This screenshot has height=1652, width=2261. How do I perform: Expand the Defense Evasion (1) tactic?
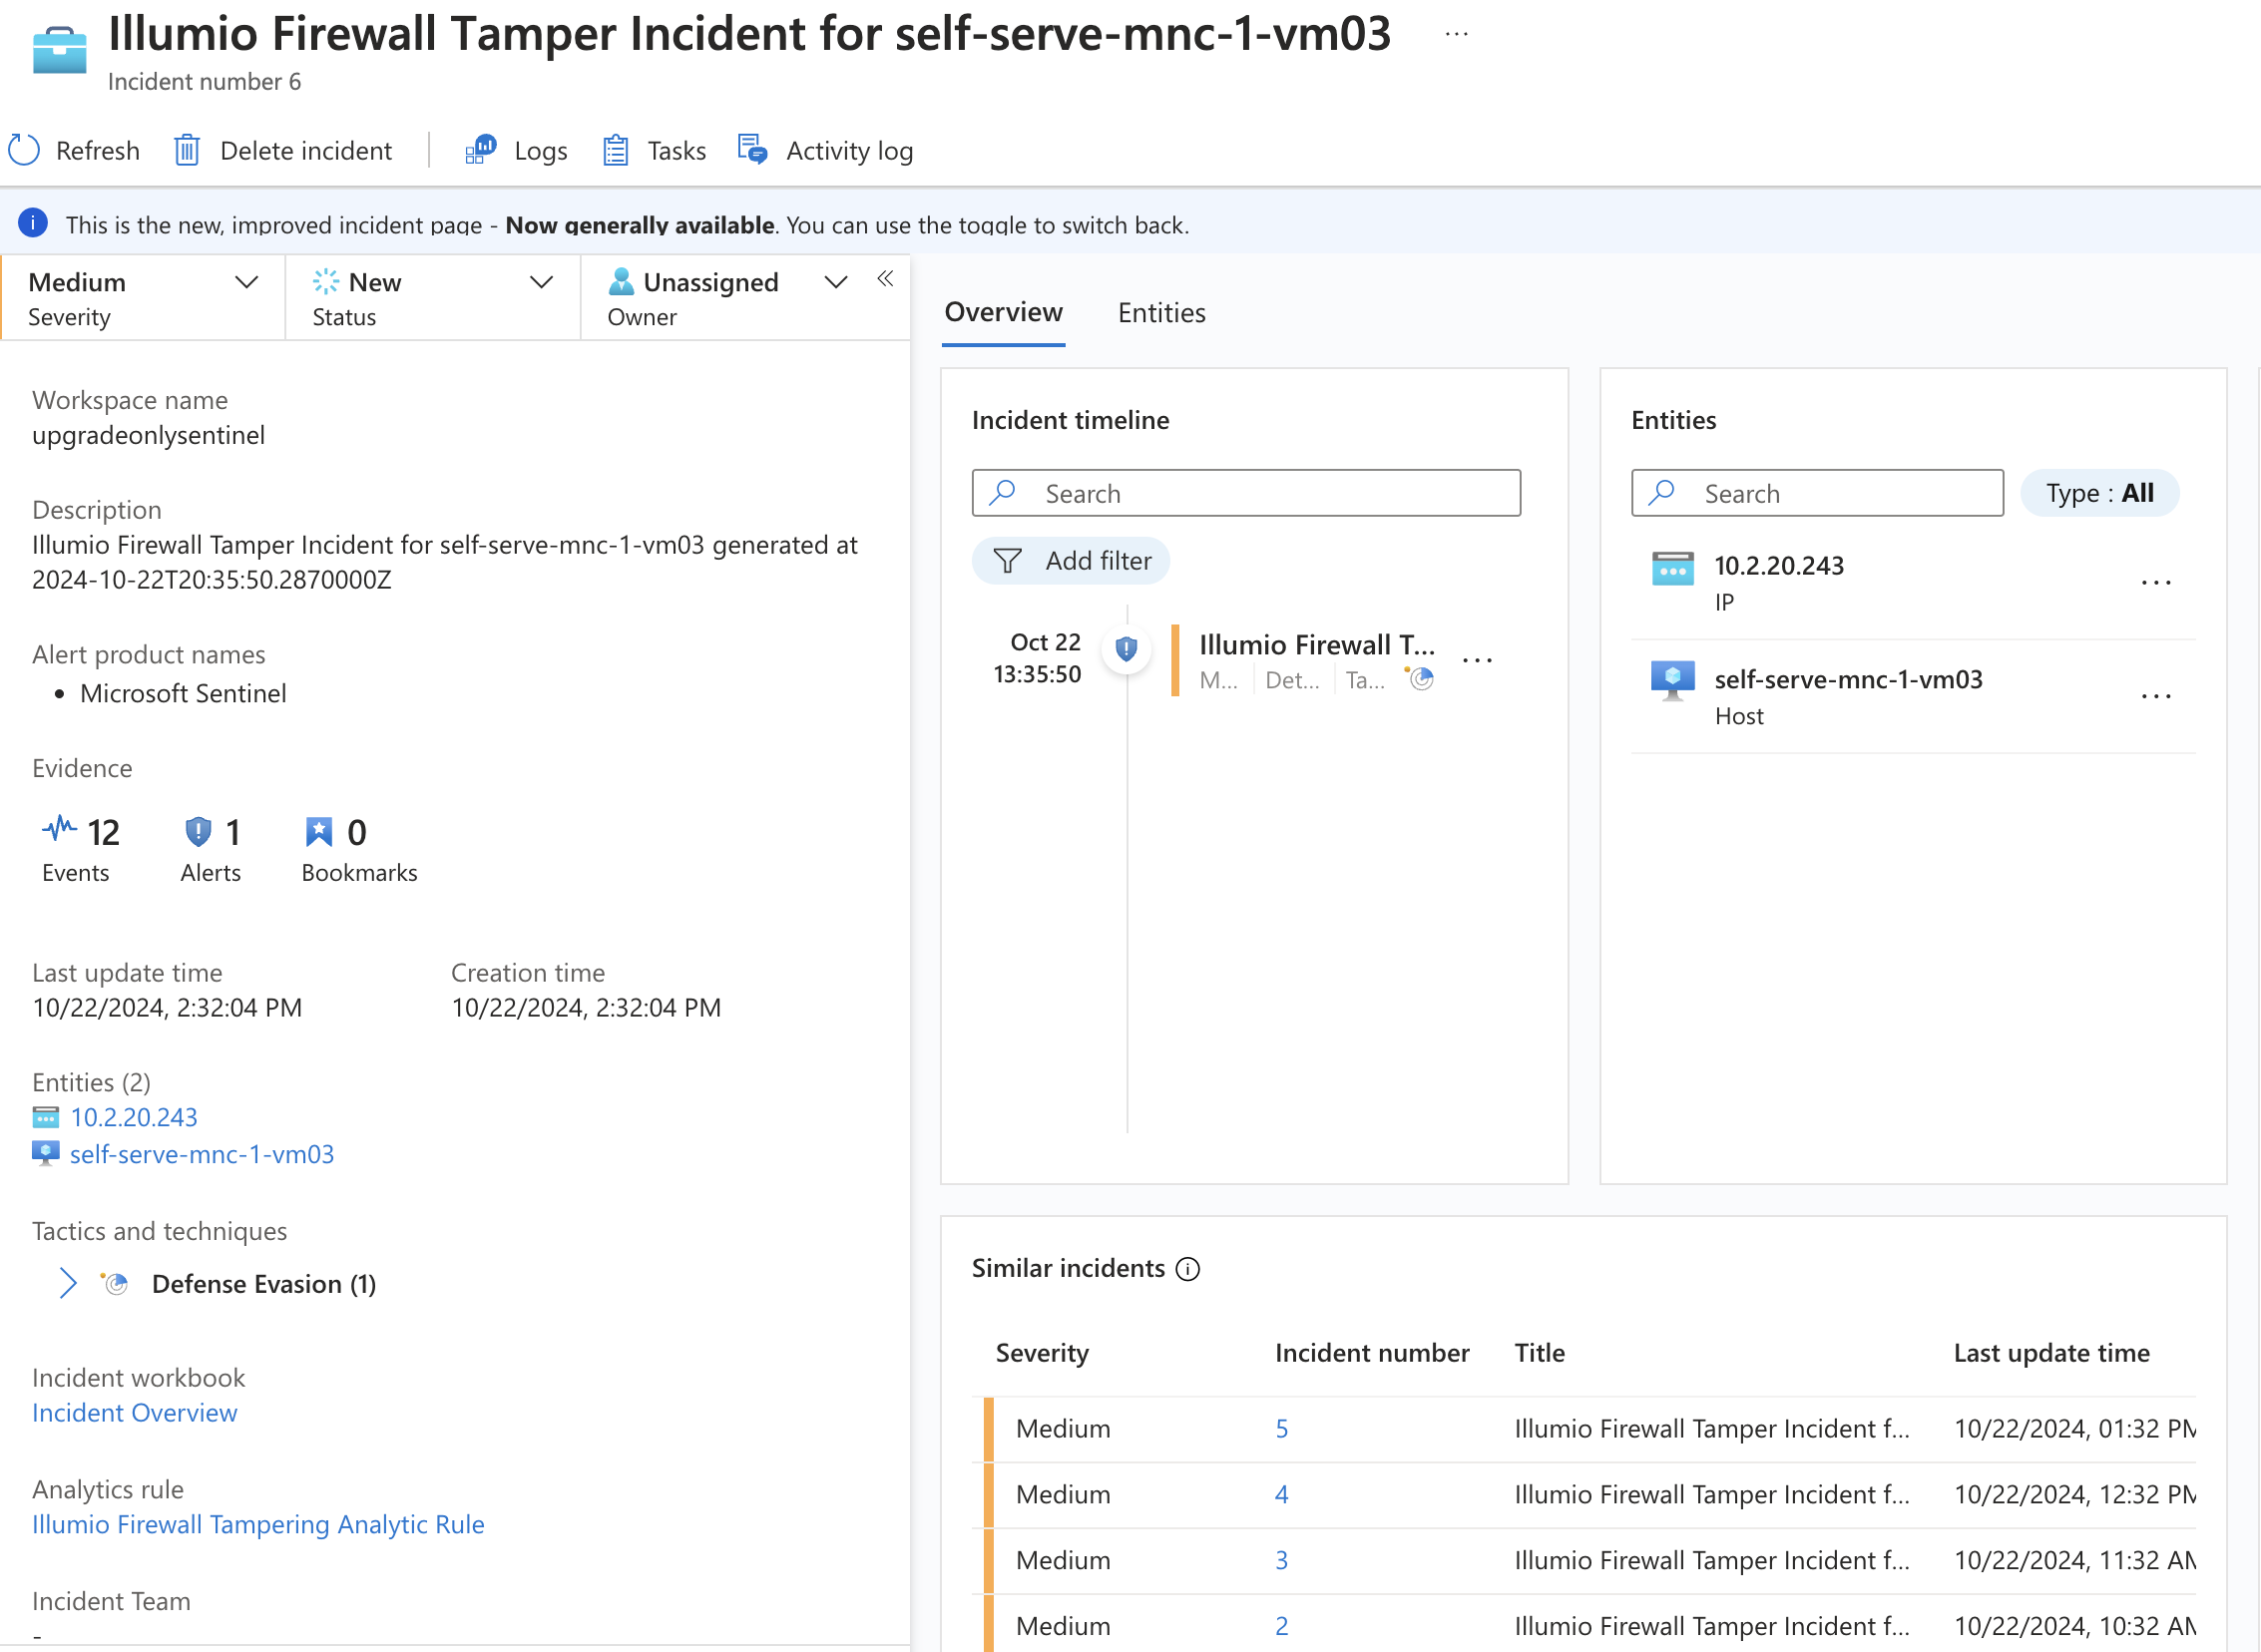[68, 1283]
